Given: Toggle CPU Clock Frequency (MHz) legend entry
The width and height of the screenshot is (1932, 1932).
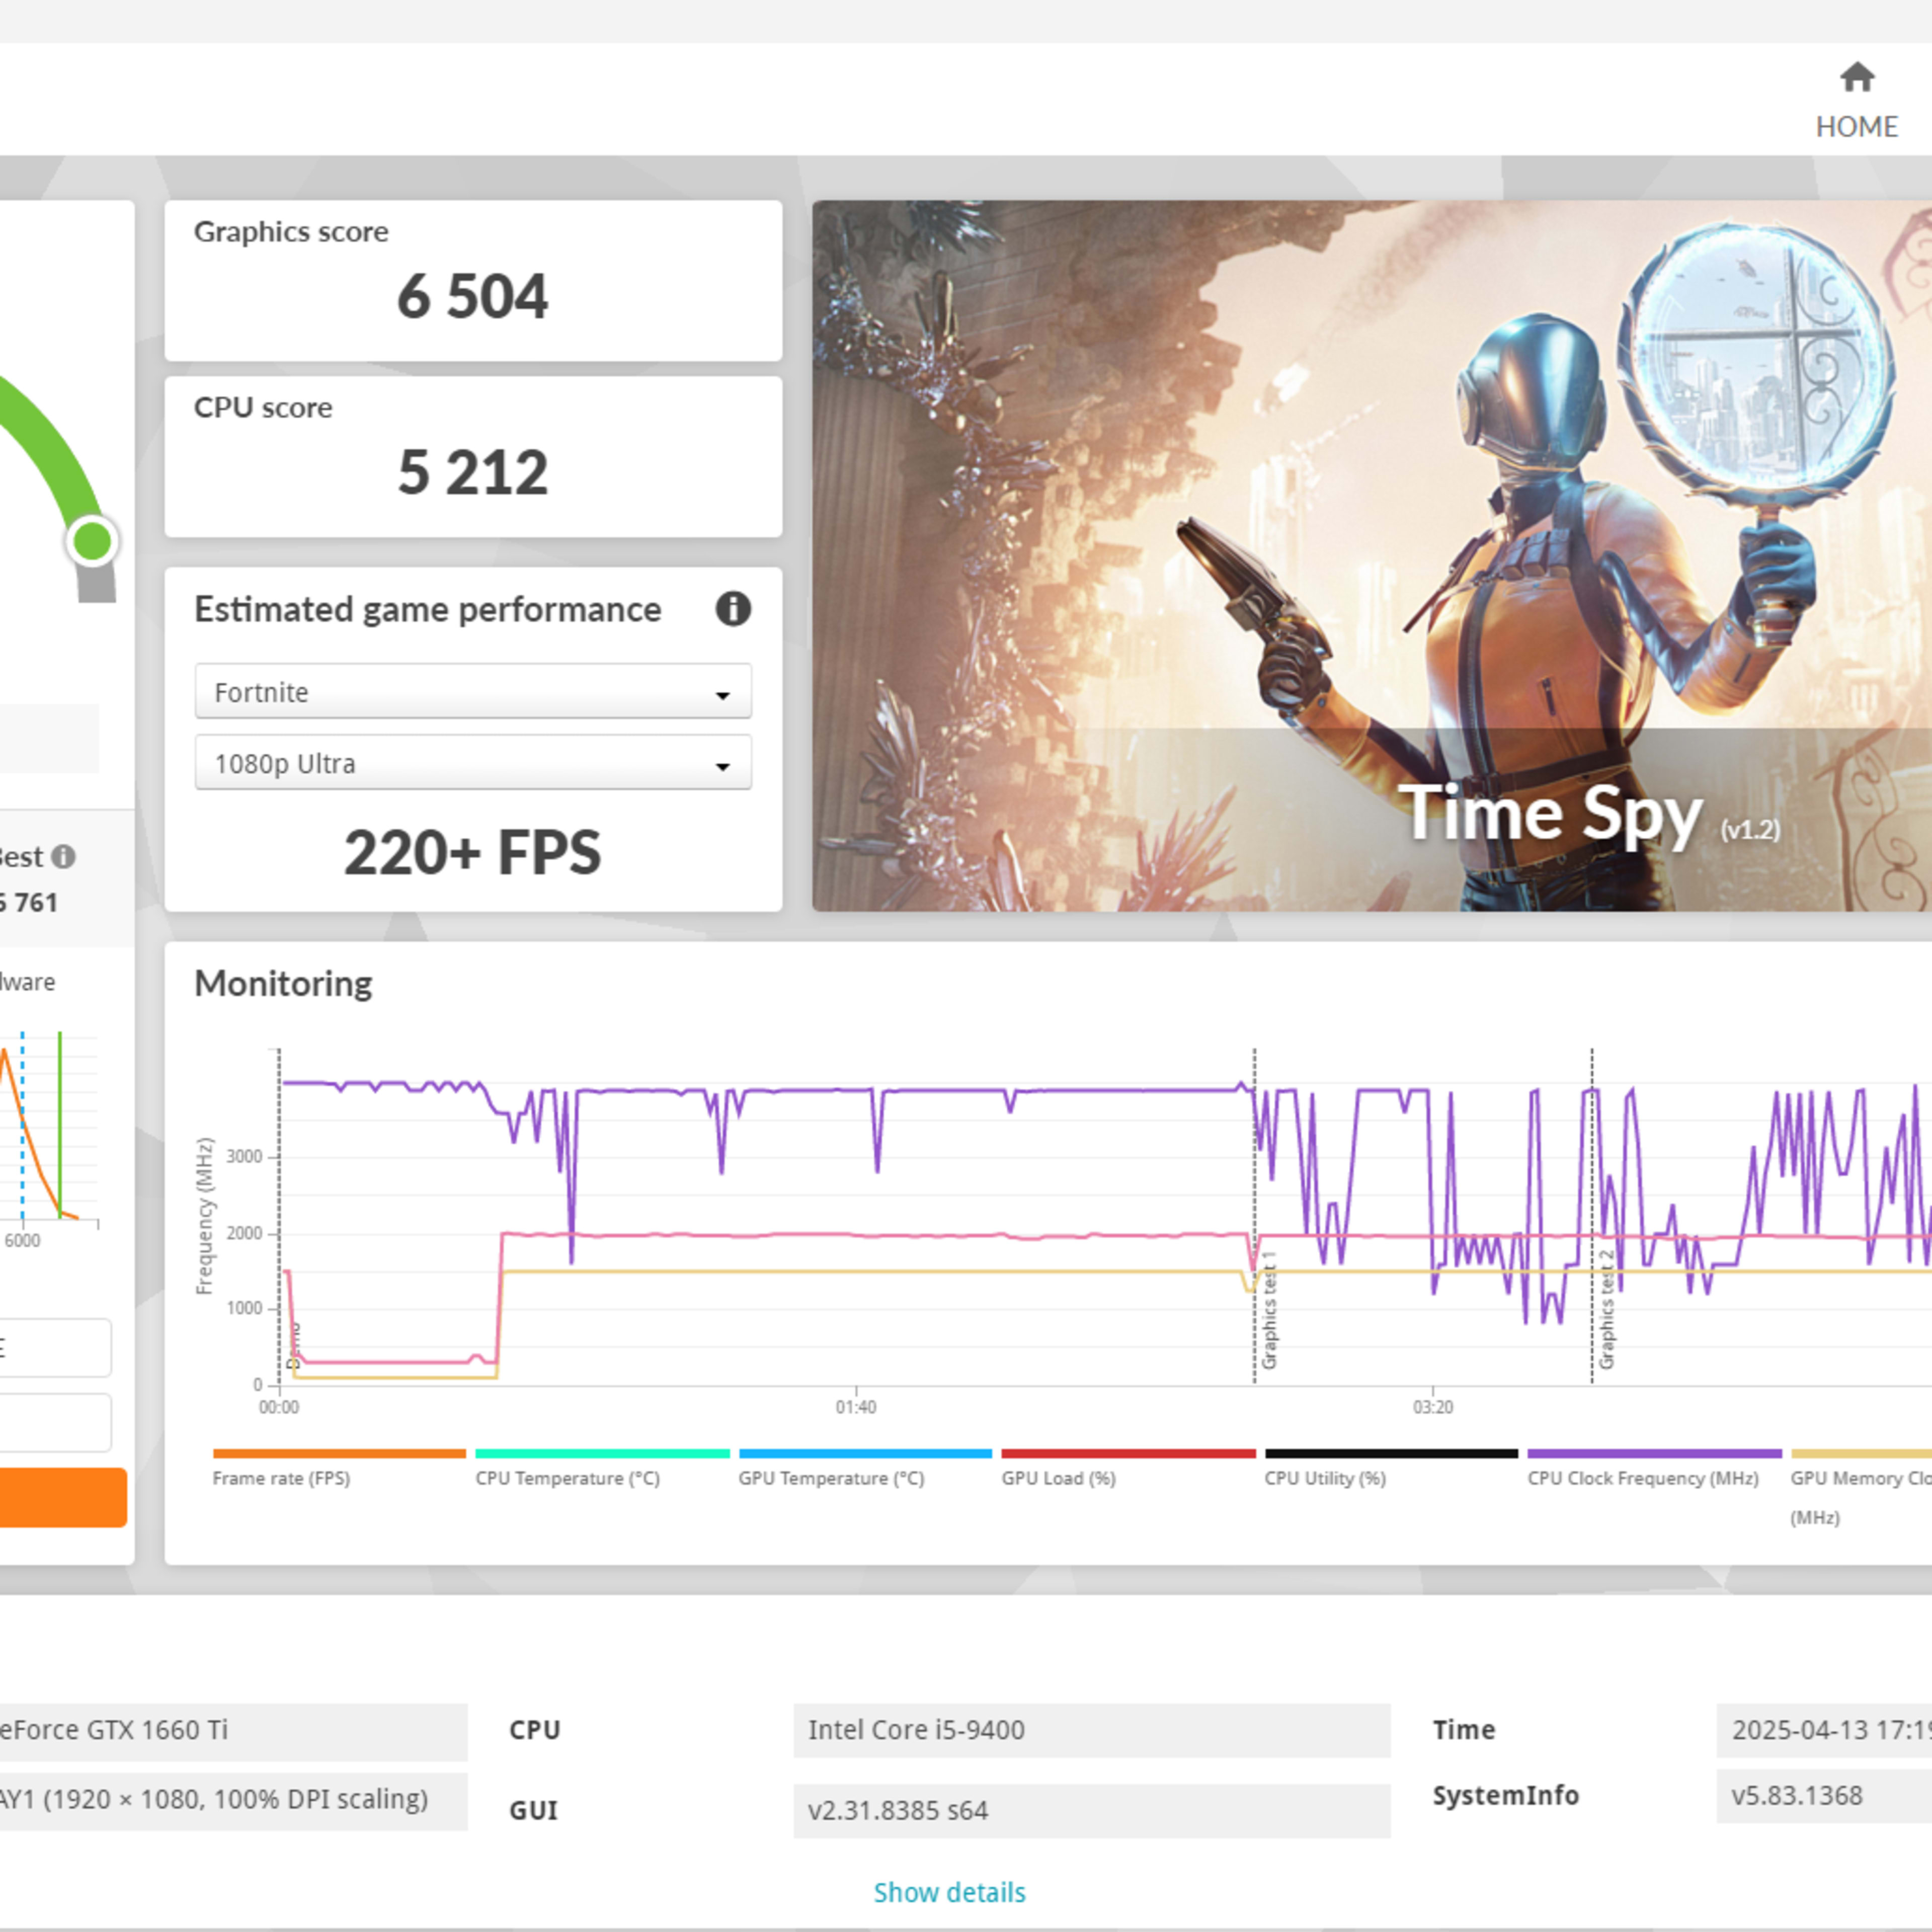Looking at the screenshot, I should [x=1654, y=1468].
